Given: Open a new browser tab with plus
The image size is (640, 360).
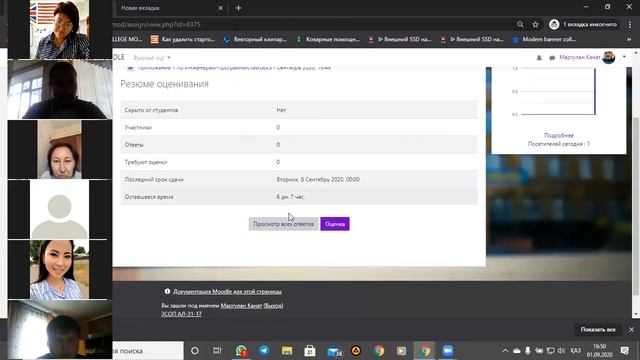Looking at the screenshot, I should click(239, 8).
